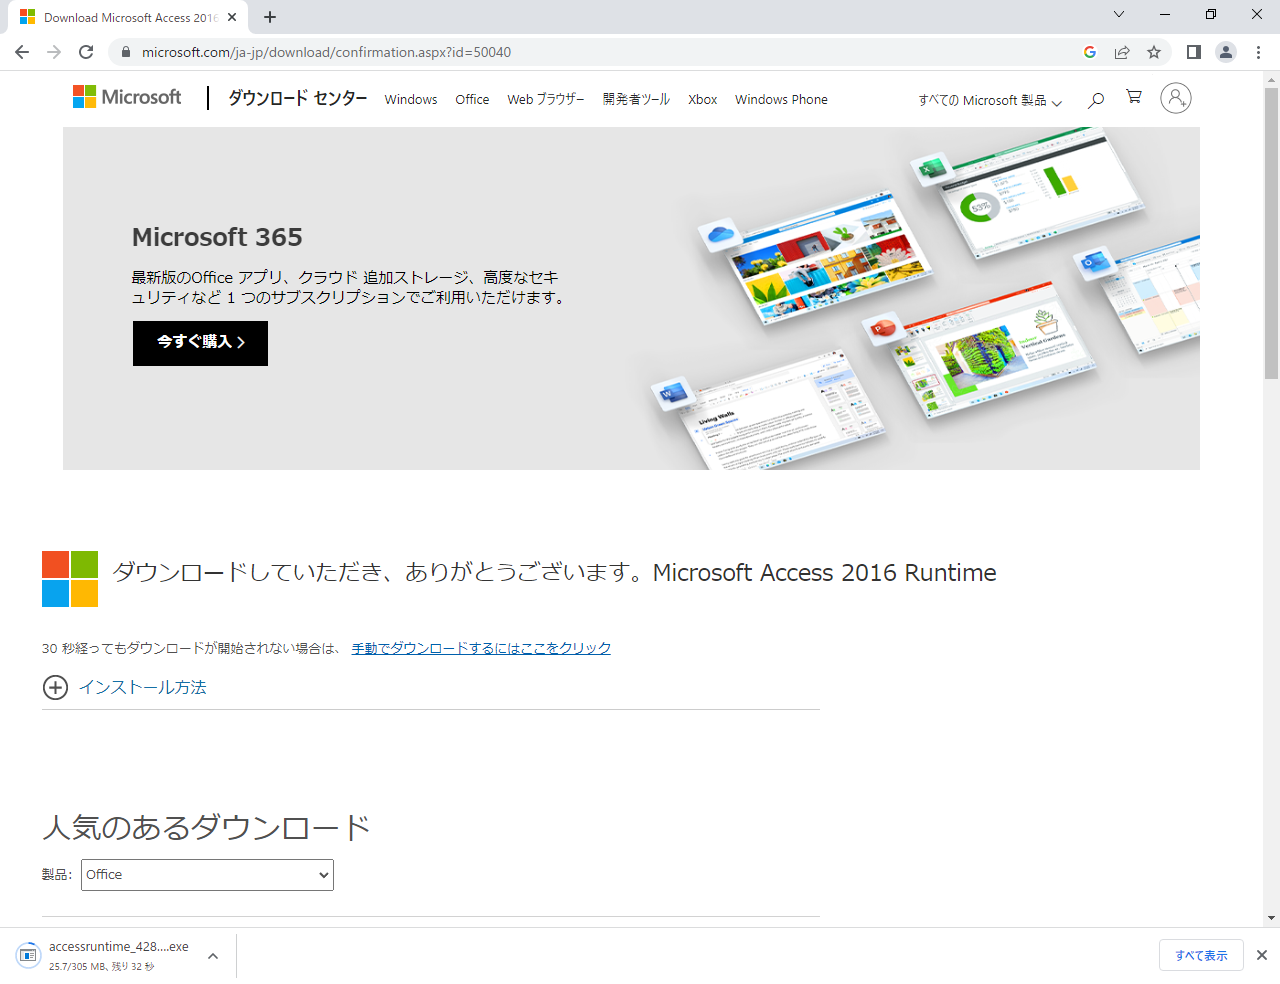Click the scrollbar up arrow
The height and width of the screenshot is (984, 1280).
(x=1271, y=78)
